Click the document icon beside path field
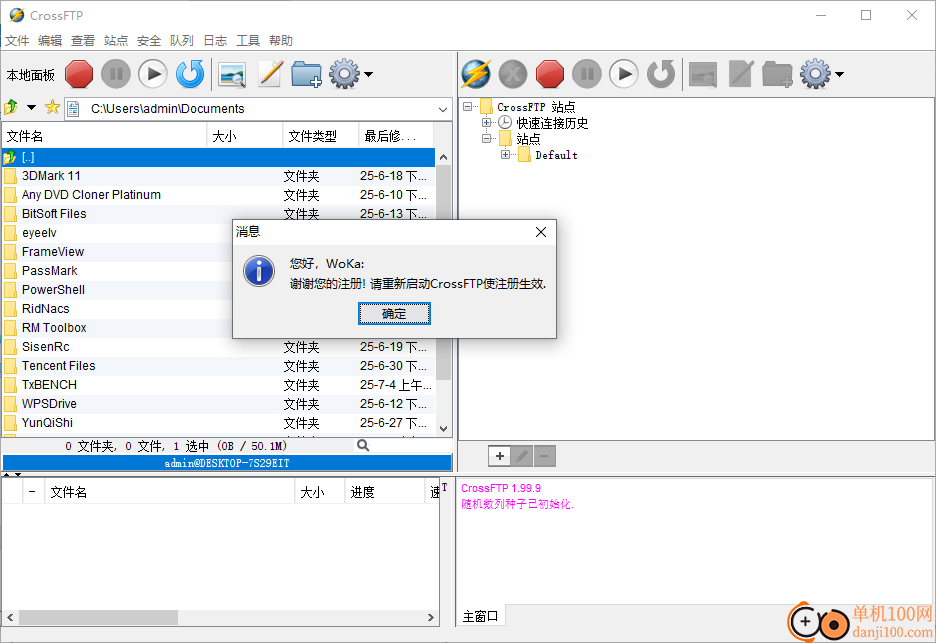The image size is (936, 643). [x=73, y=109]
